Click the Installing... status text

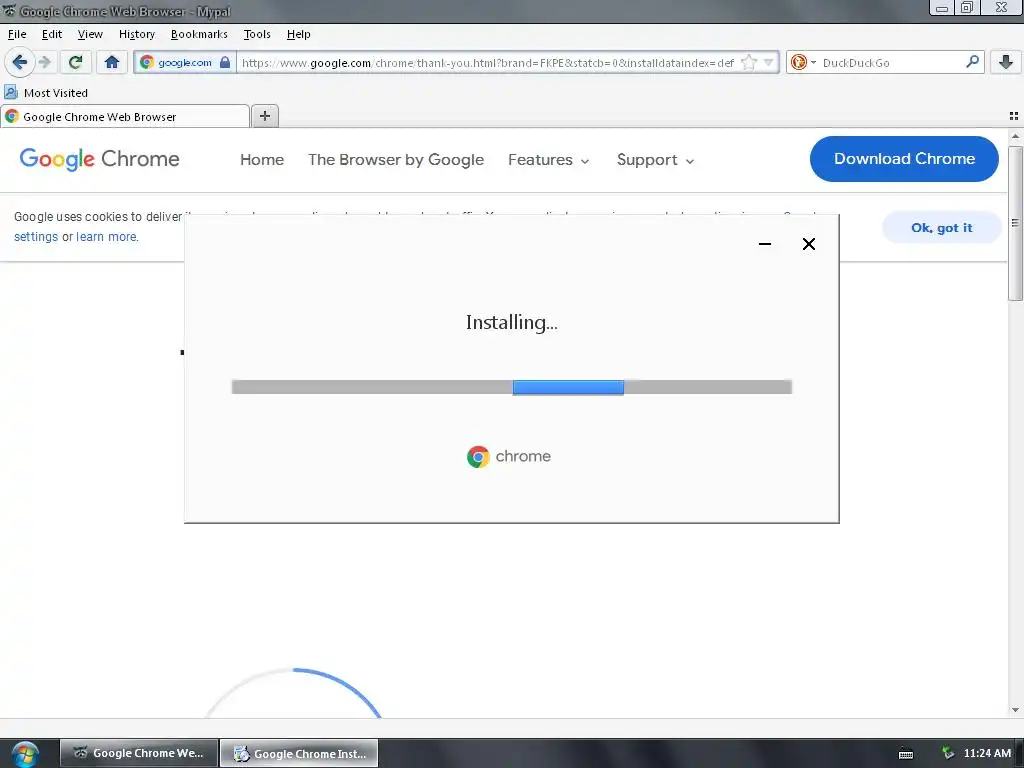511,323
